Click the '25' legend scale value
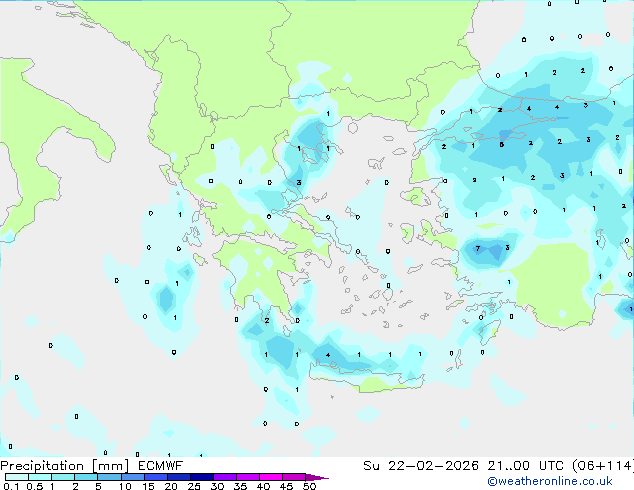This screenshot has width=634, height=490. tap(194, 486)
